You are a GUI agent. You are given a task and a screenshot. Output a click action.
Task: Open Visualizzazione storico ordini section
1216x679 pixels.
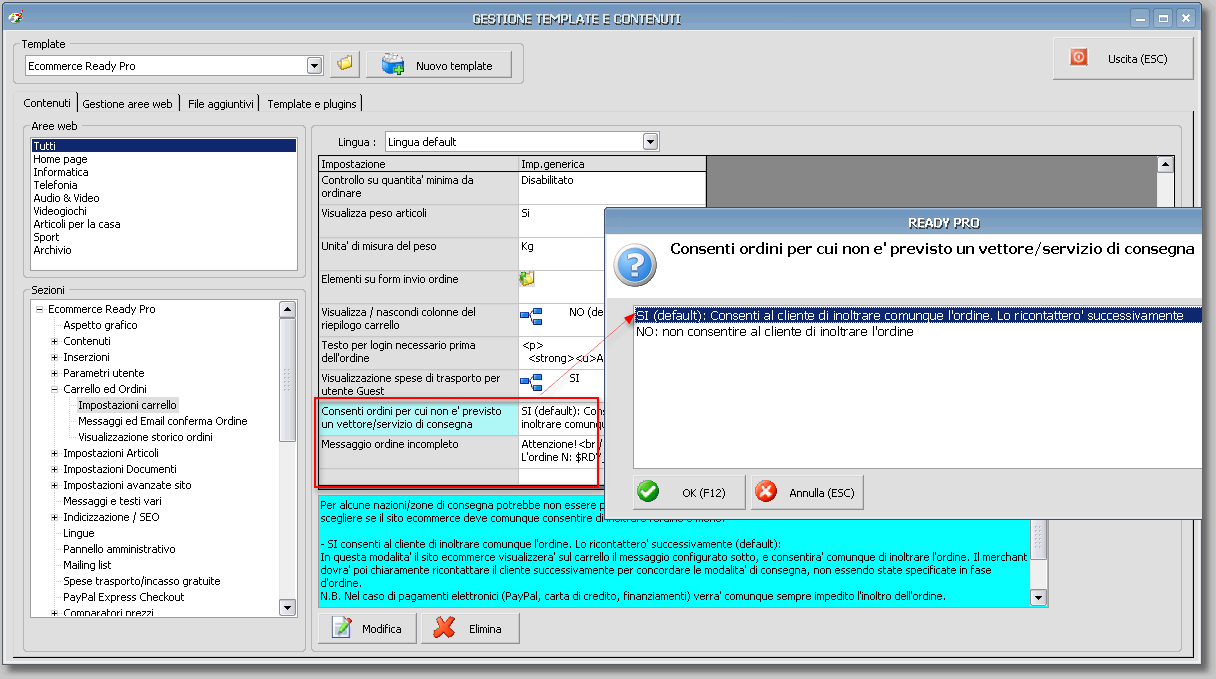(145, 437)
